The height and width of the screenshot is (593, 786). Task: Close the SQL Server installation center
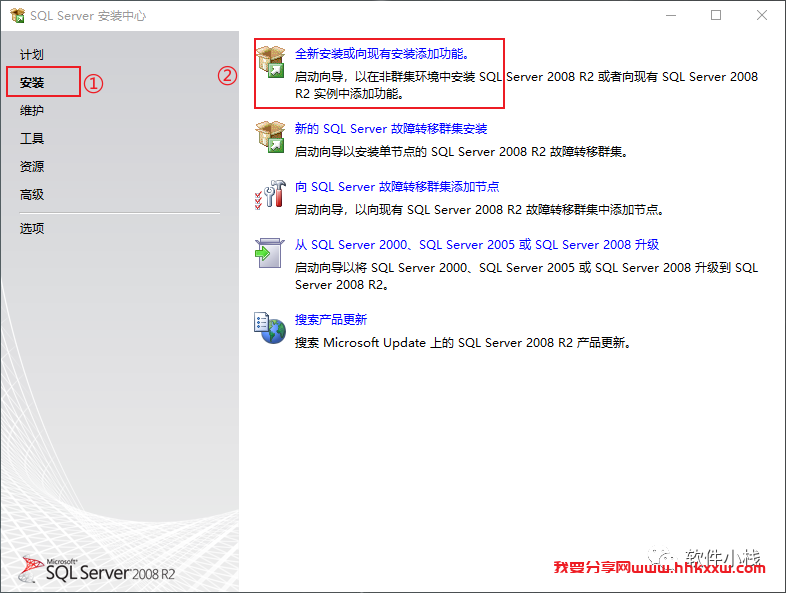(761, 16)
